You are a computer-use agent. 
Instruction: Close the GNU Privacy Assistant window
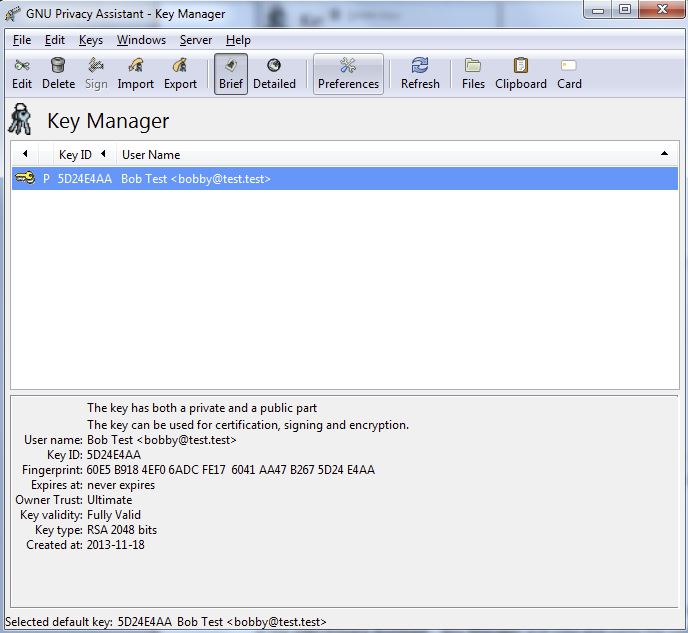pos(662,10)
